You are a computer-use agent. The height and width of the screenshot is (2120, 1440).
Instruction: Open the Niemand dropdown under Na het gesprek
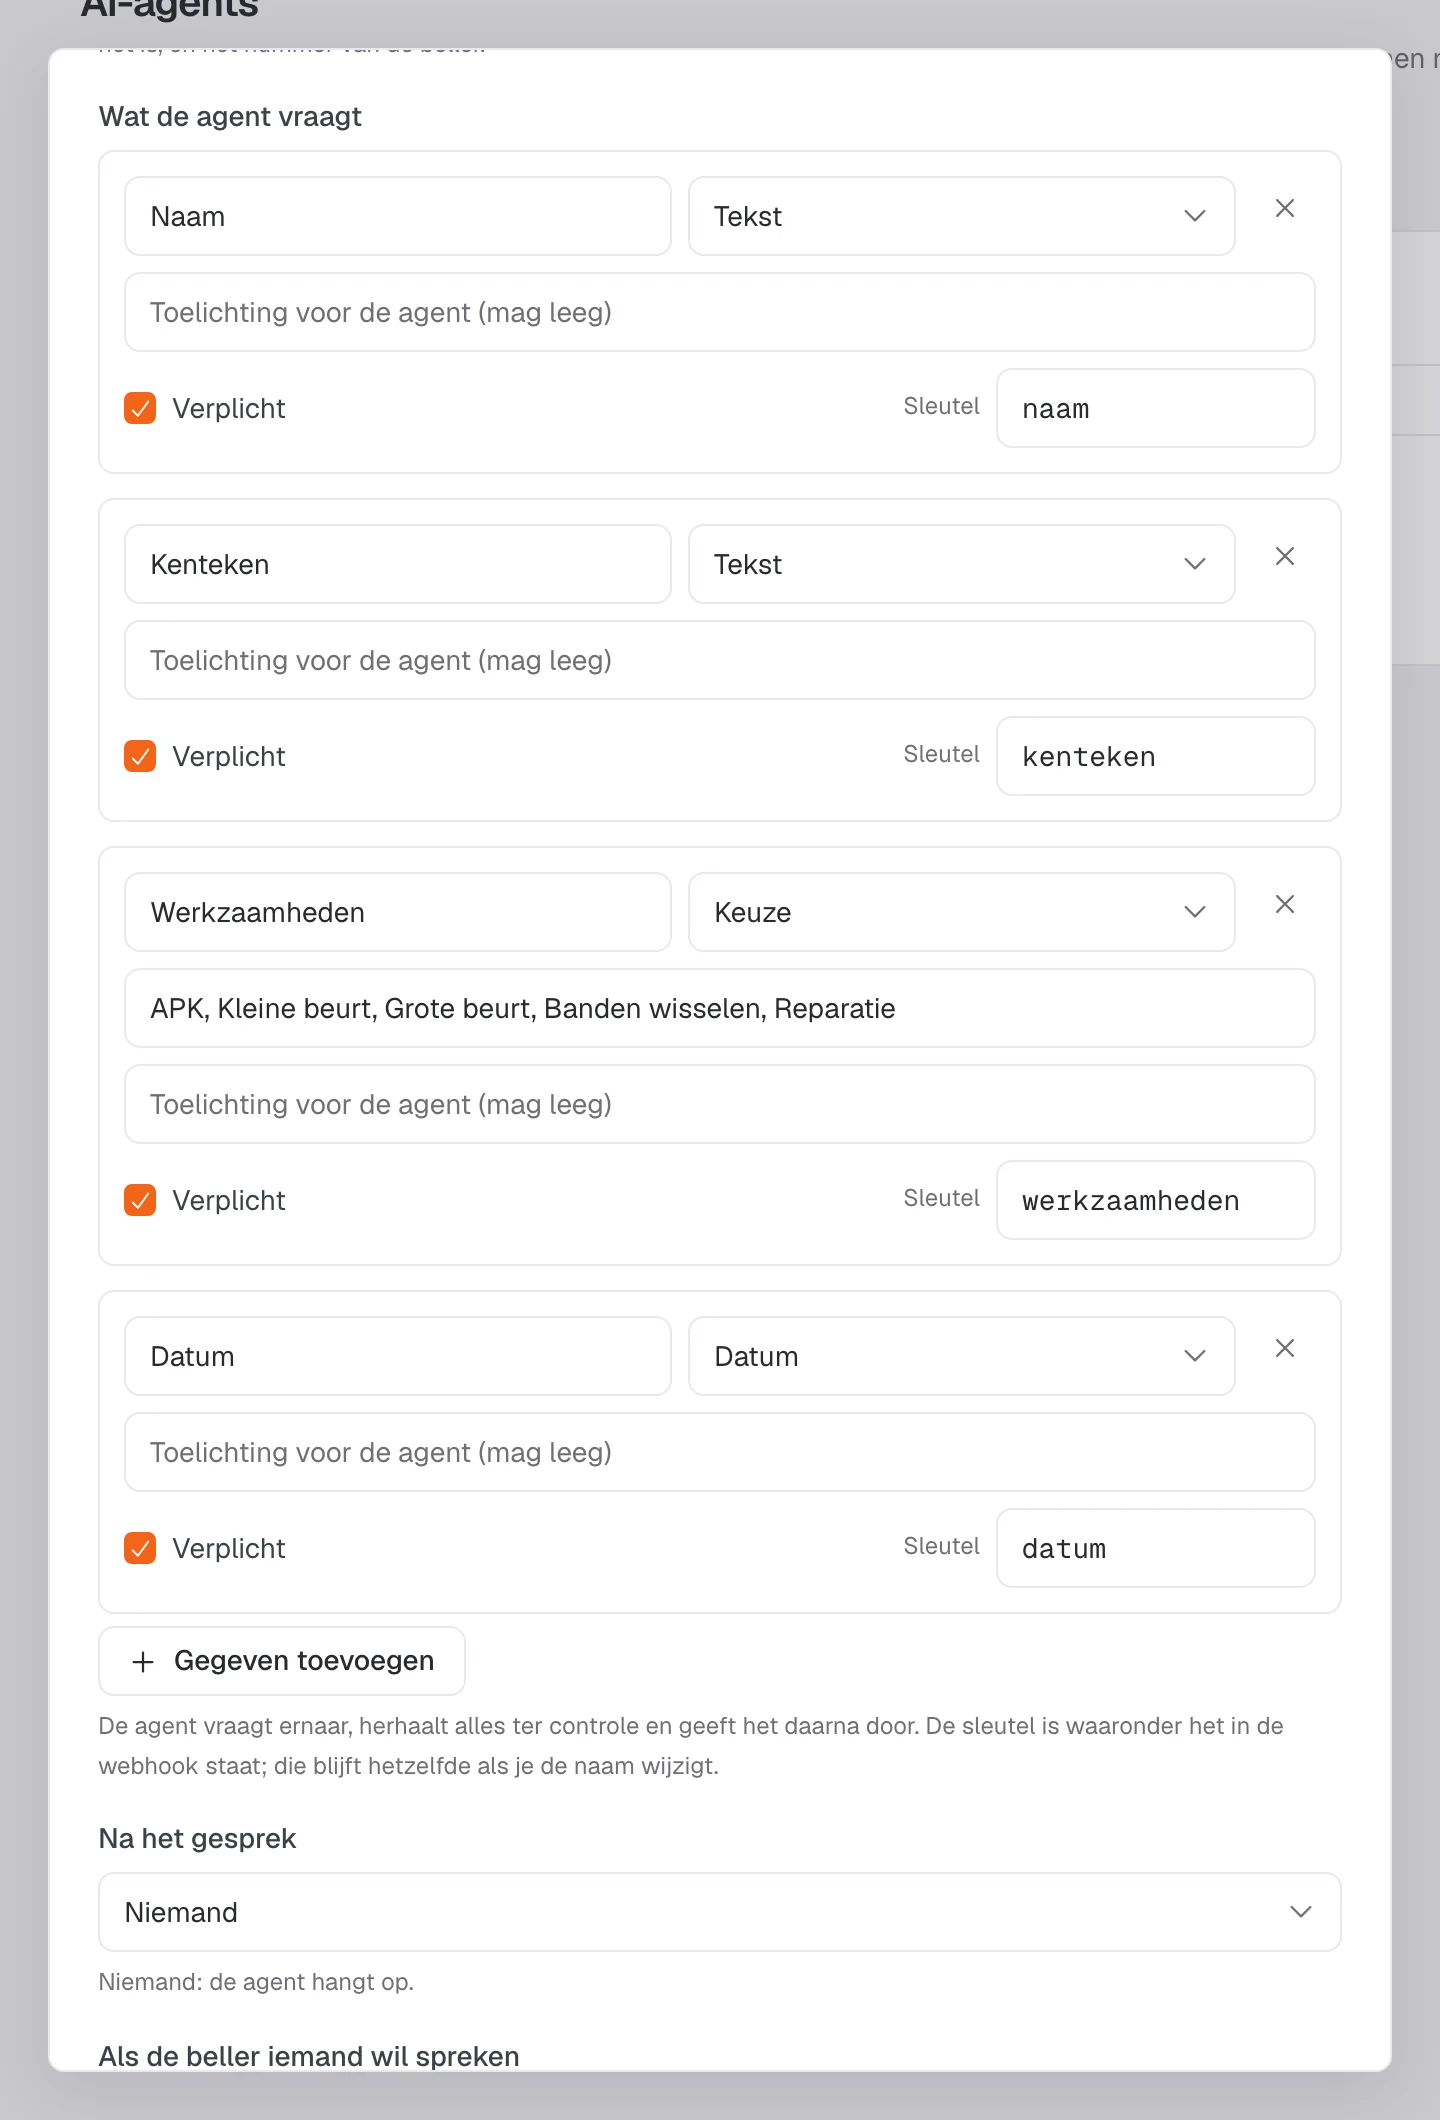point(719,1912)
